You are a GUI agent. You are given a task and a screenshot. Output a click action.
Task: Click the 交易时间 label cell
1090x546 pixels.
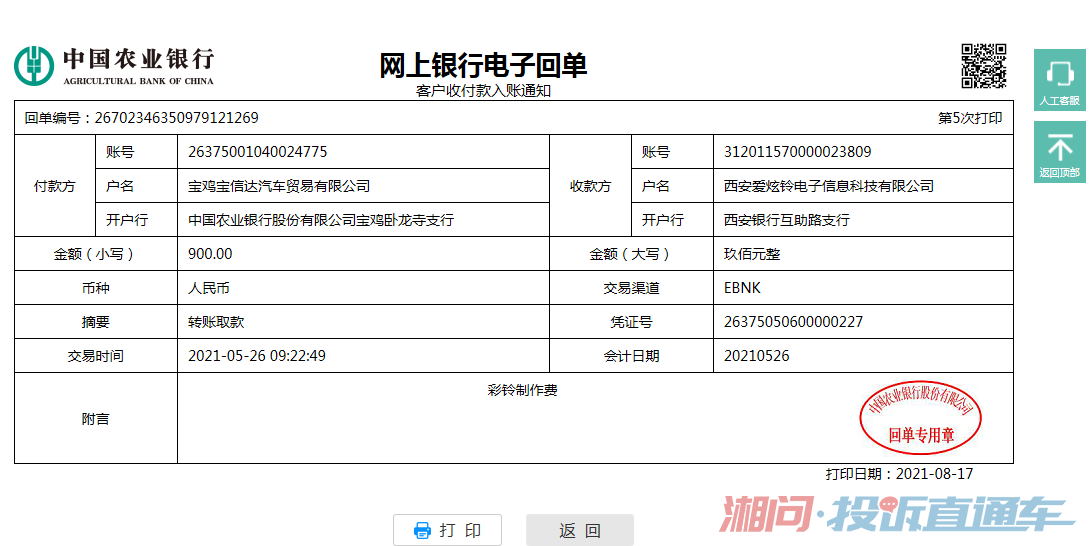coord(96,357)
